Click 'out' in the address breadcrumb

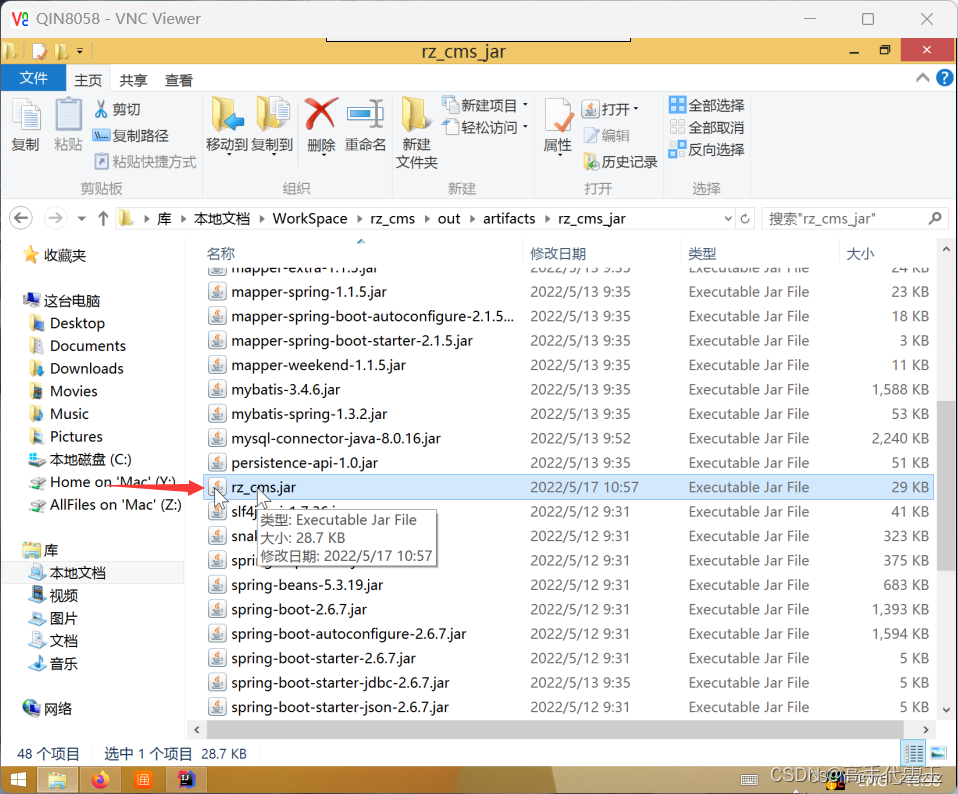click(x=449, y=219)
